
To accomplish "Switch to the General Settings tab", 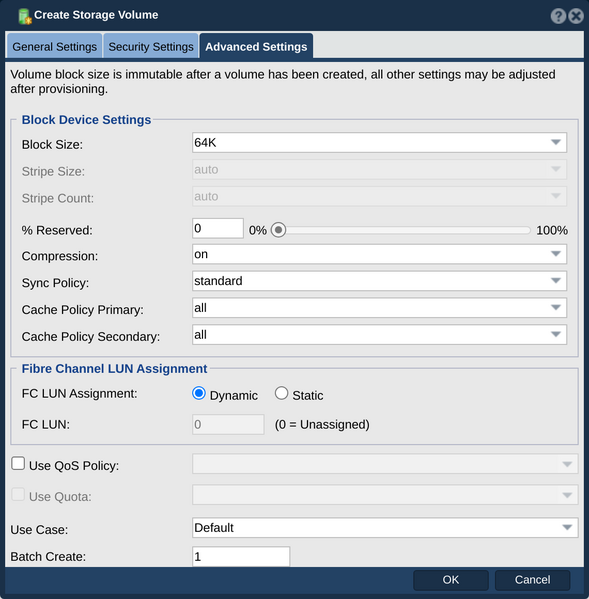I will pos(54,46).
